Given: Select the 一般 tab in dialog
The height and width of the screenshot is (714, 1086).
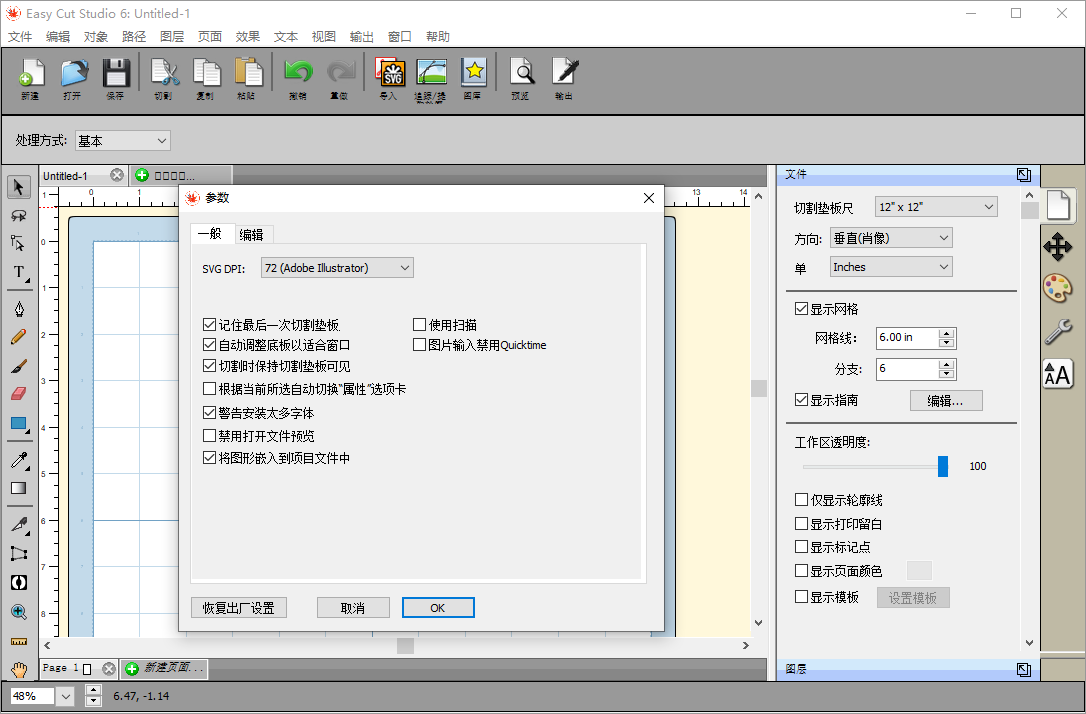Looking at the screenshot, I should (209, 233).
